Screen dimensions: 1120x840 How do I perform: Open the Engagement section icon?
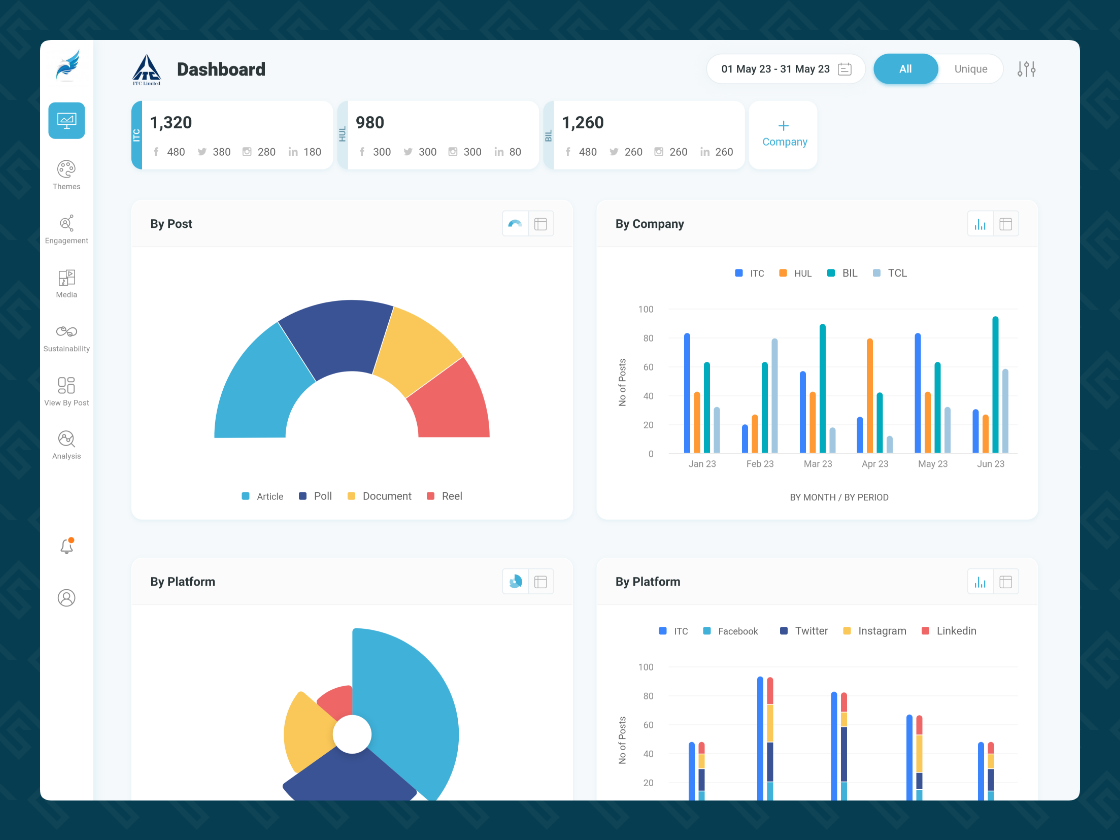click(66, 224)
